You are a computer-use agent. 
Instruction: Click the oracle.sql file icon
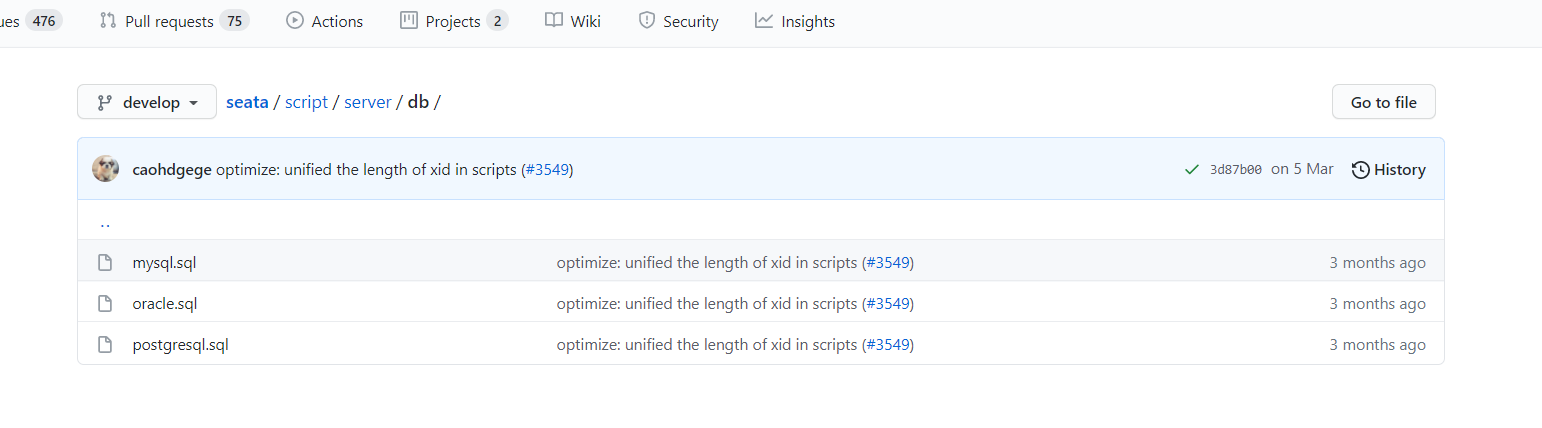point(104,304)
